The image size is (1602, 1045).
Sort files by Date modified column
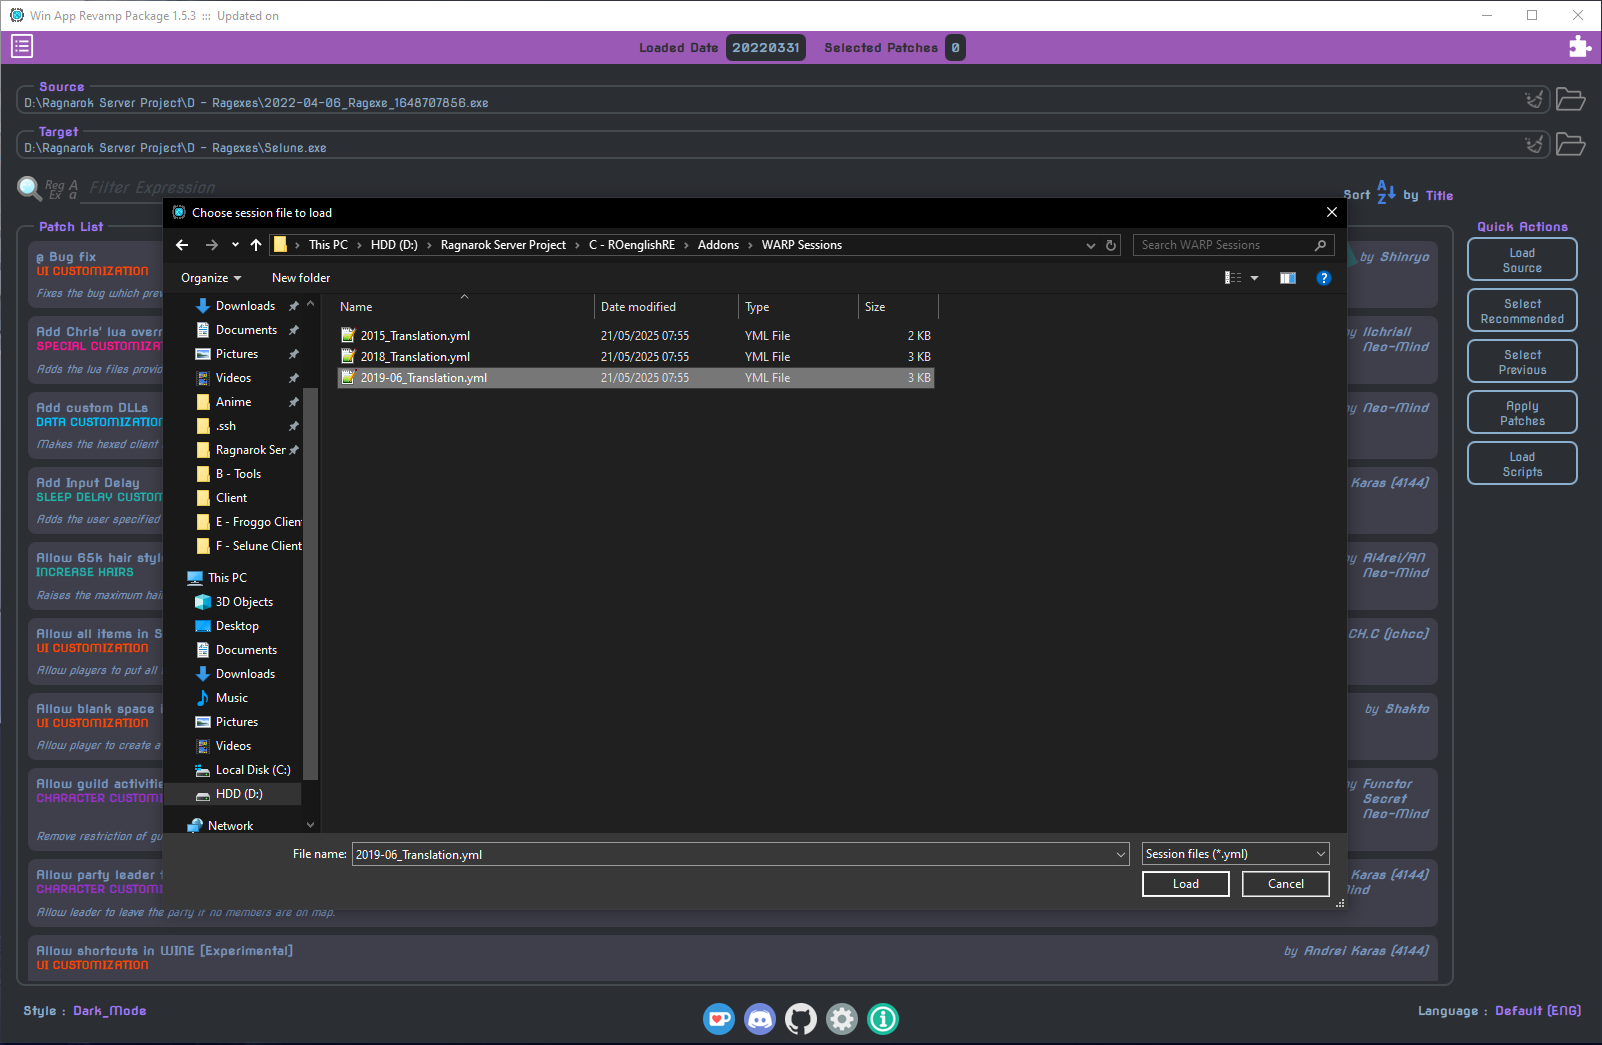point(666,307)
